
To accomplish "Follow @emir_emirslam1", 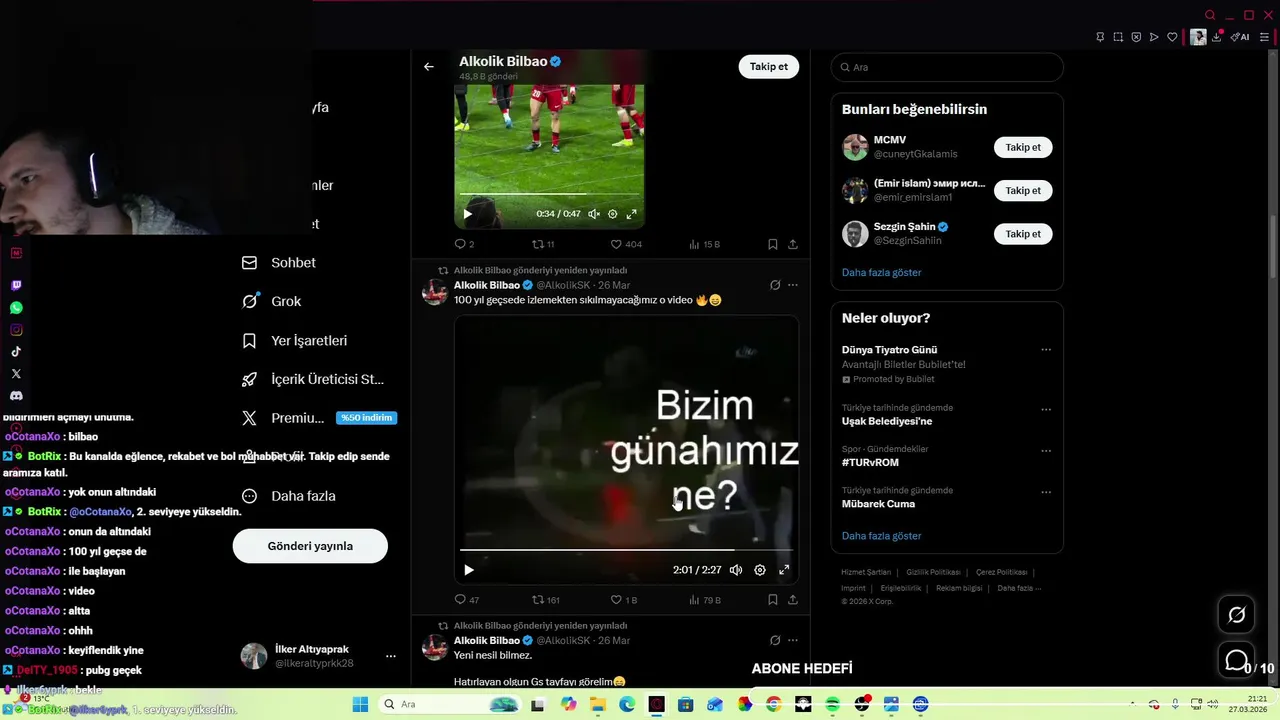I will click(x=1023, y=190).
